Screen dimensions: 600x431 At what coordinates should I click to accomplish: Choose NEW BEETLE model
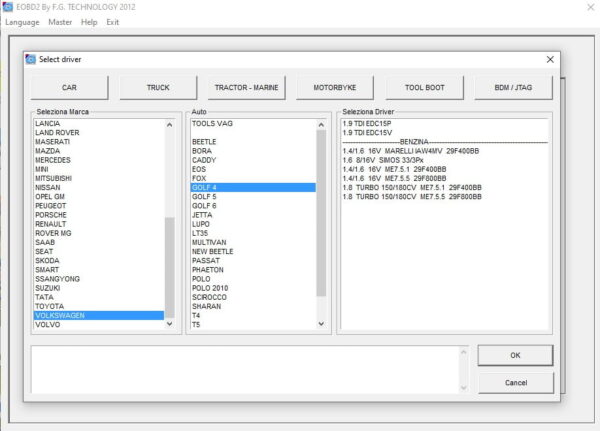[x=253, y=252]
